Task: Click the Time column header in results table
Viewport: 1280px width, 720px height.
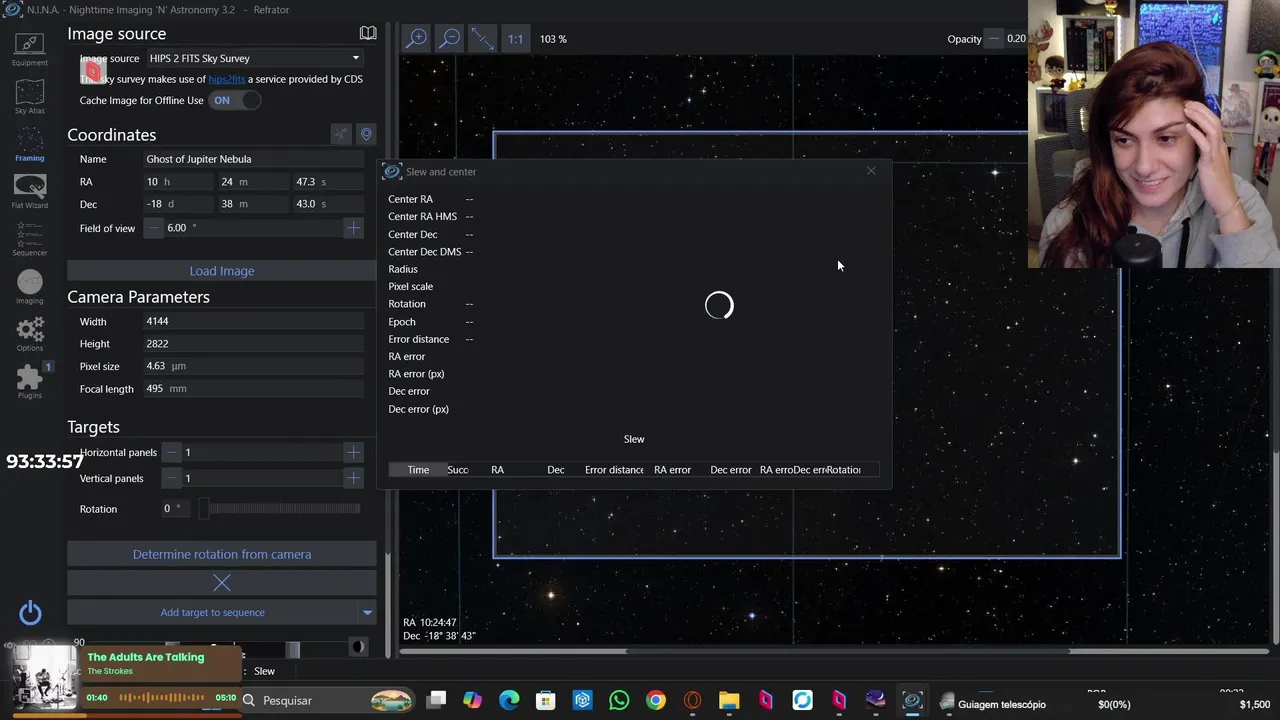Action: coord(418,470)
